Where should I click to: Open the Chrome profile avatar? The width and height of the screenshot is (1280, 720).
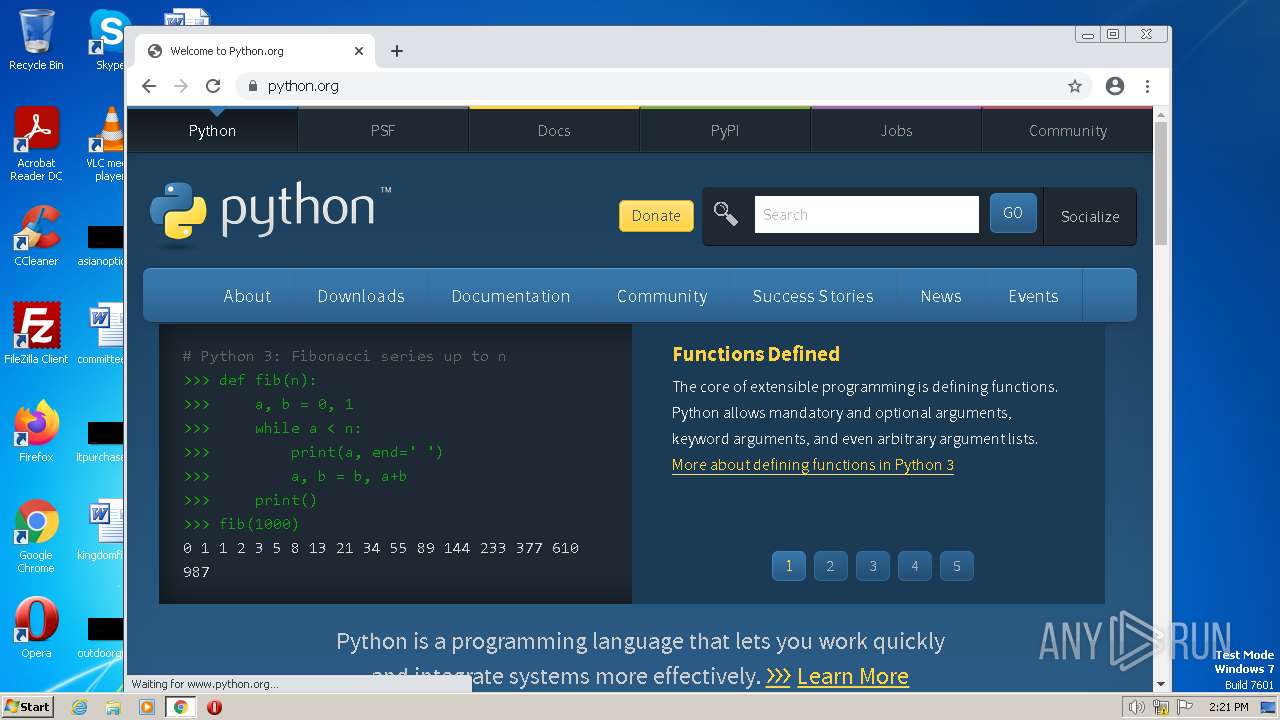1115,86
